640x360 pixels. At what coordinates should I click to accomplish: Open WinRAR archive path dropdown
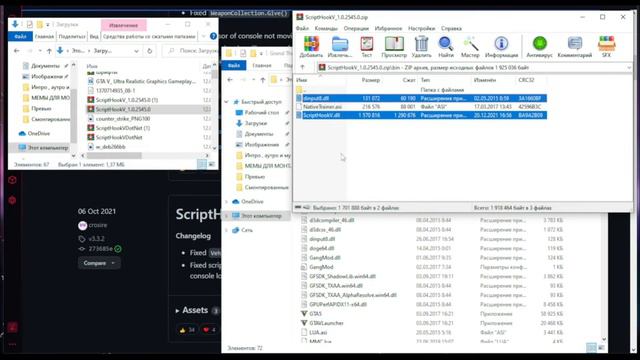(x=629, y=67)
